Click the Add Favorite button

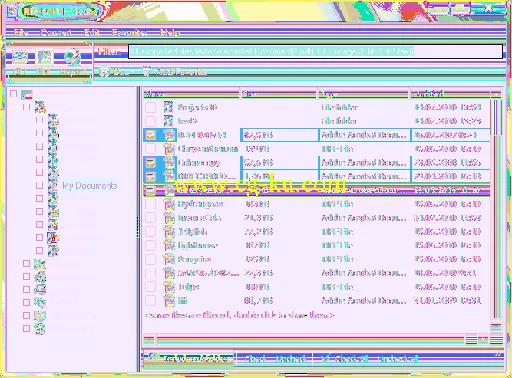tap(174, 71)
